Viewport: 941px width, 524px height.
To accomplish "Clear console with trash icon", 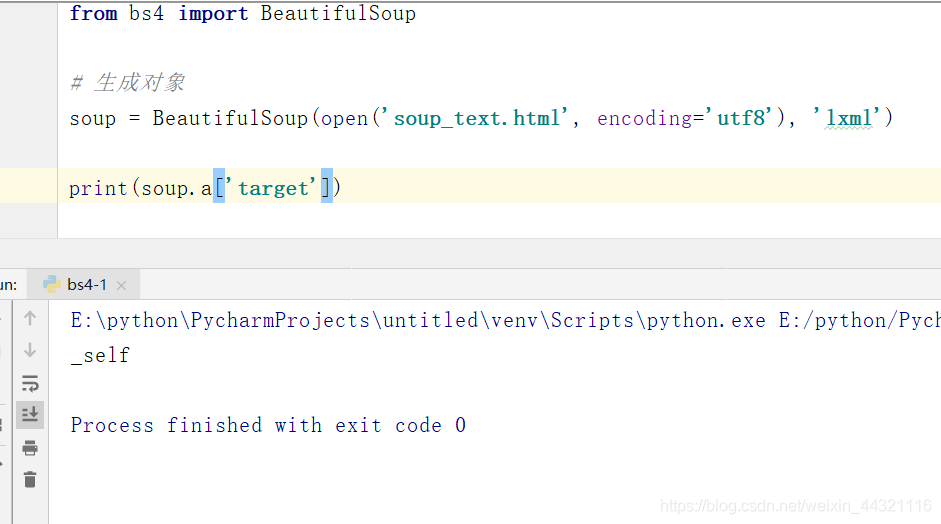I will tap(30, 480).
